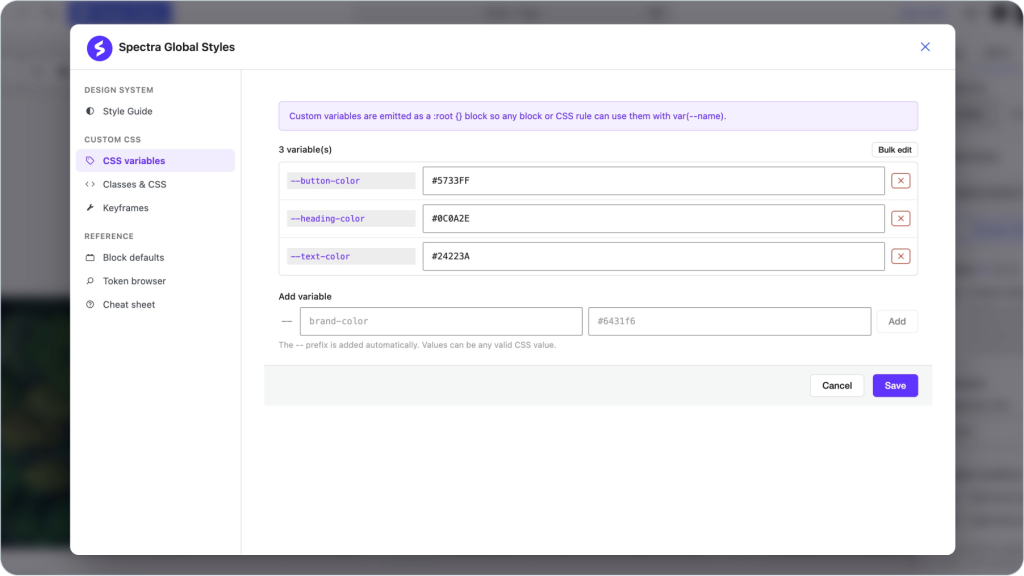Click the prefix hint text below inputs
The width and height of the screenshot is (1024, 576).
click(x=417, y=345)
